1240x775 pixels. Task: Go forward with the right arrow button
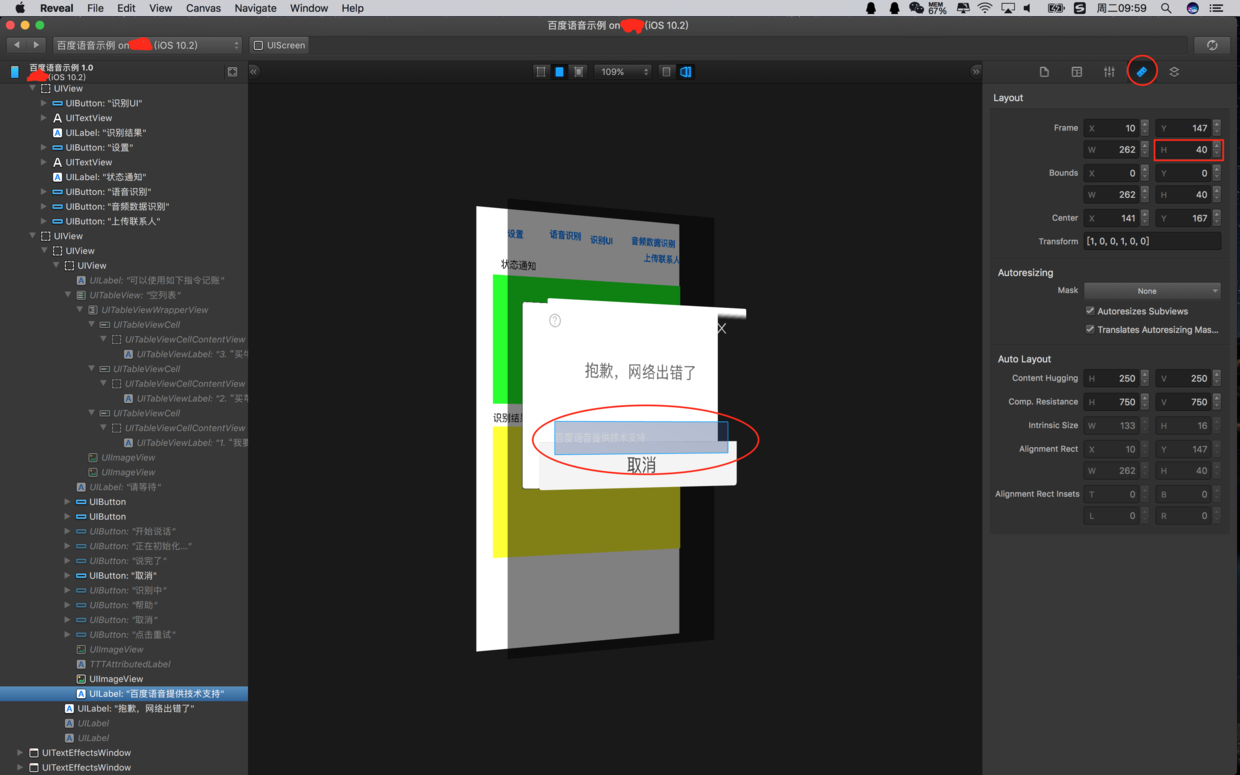37,45
